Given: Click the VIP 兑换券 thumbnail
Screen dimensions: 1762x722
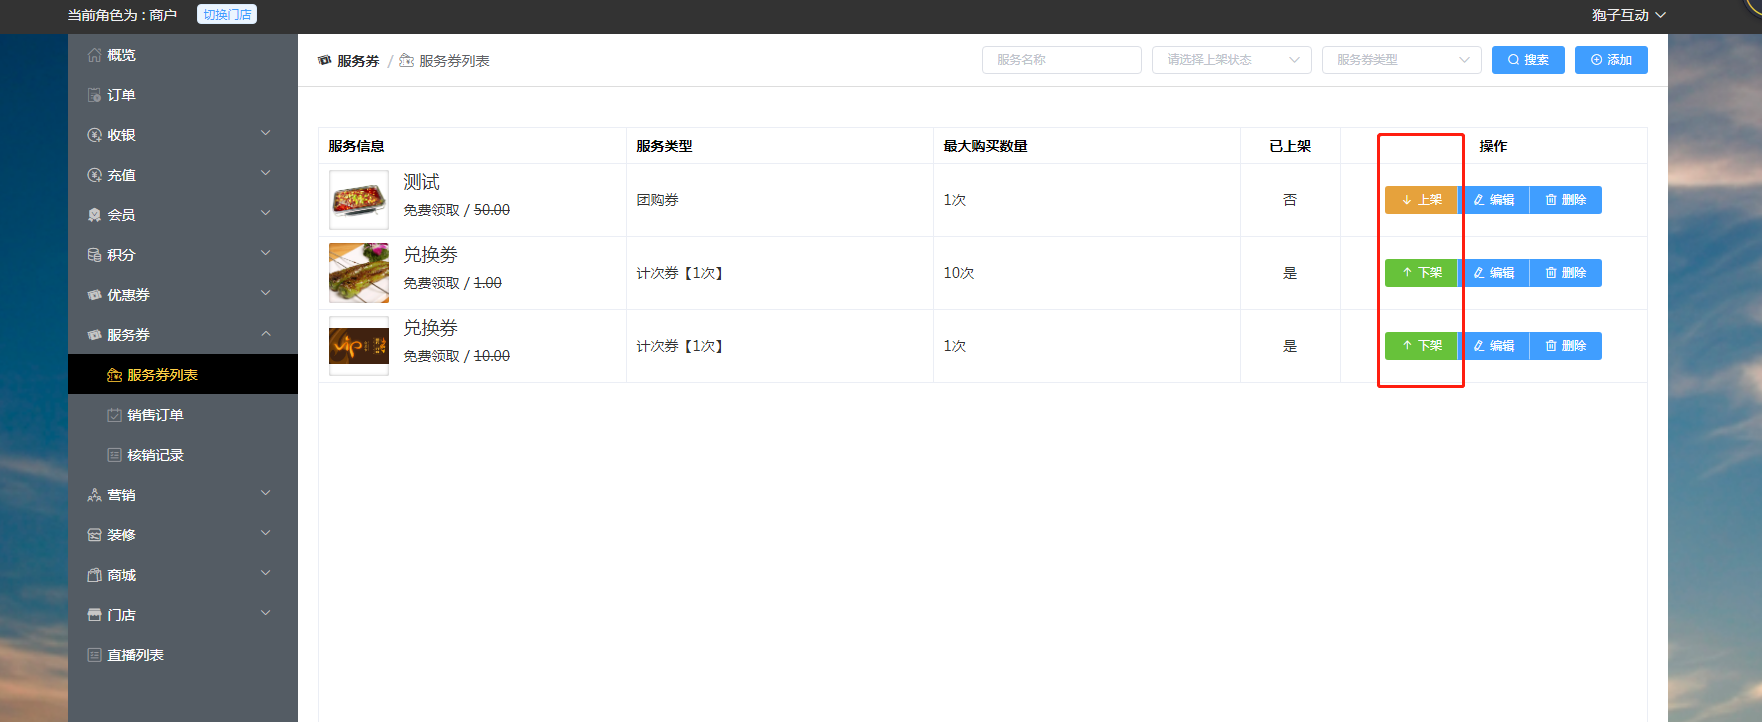Looking at the screenshot, I should [359, 346].
